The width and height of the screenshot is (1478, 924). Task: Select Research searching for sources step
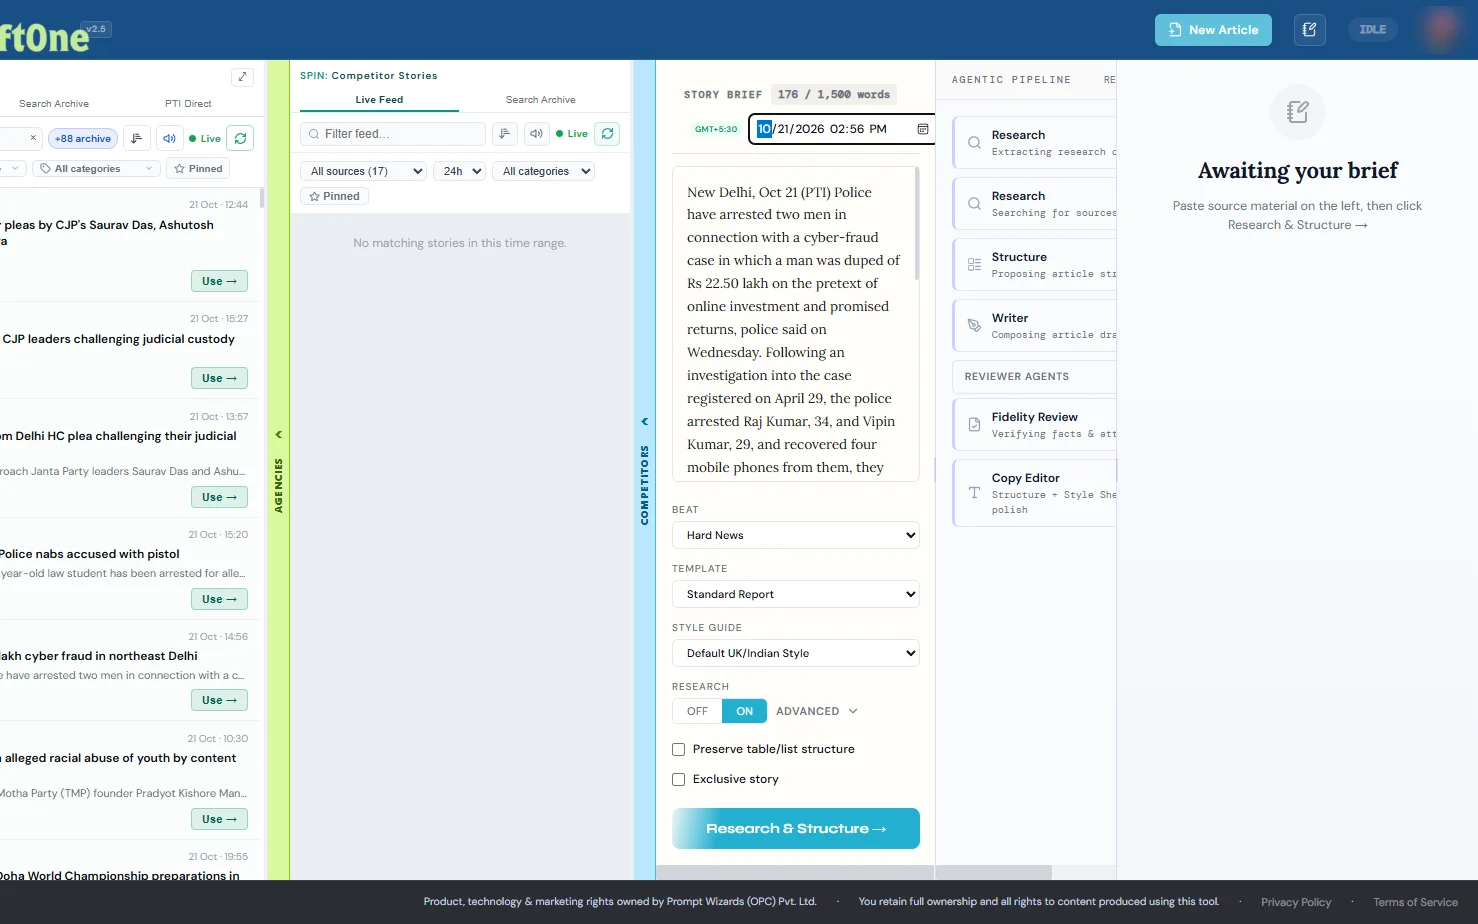point(1034,204)
